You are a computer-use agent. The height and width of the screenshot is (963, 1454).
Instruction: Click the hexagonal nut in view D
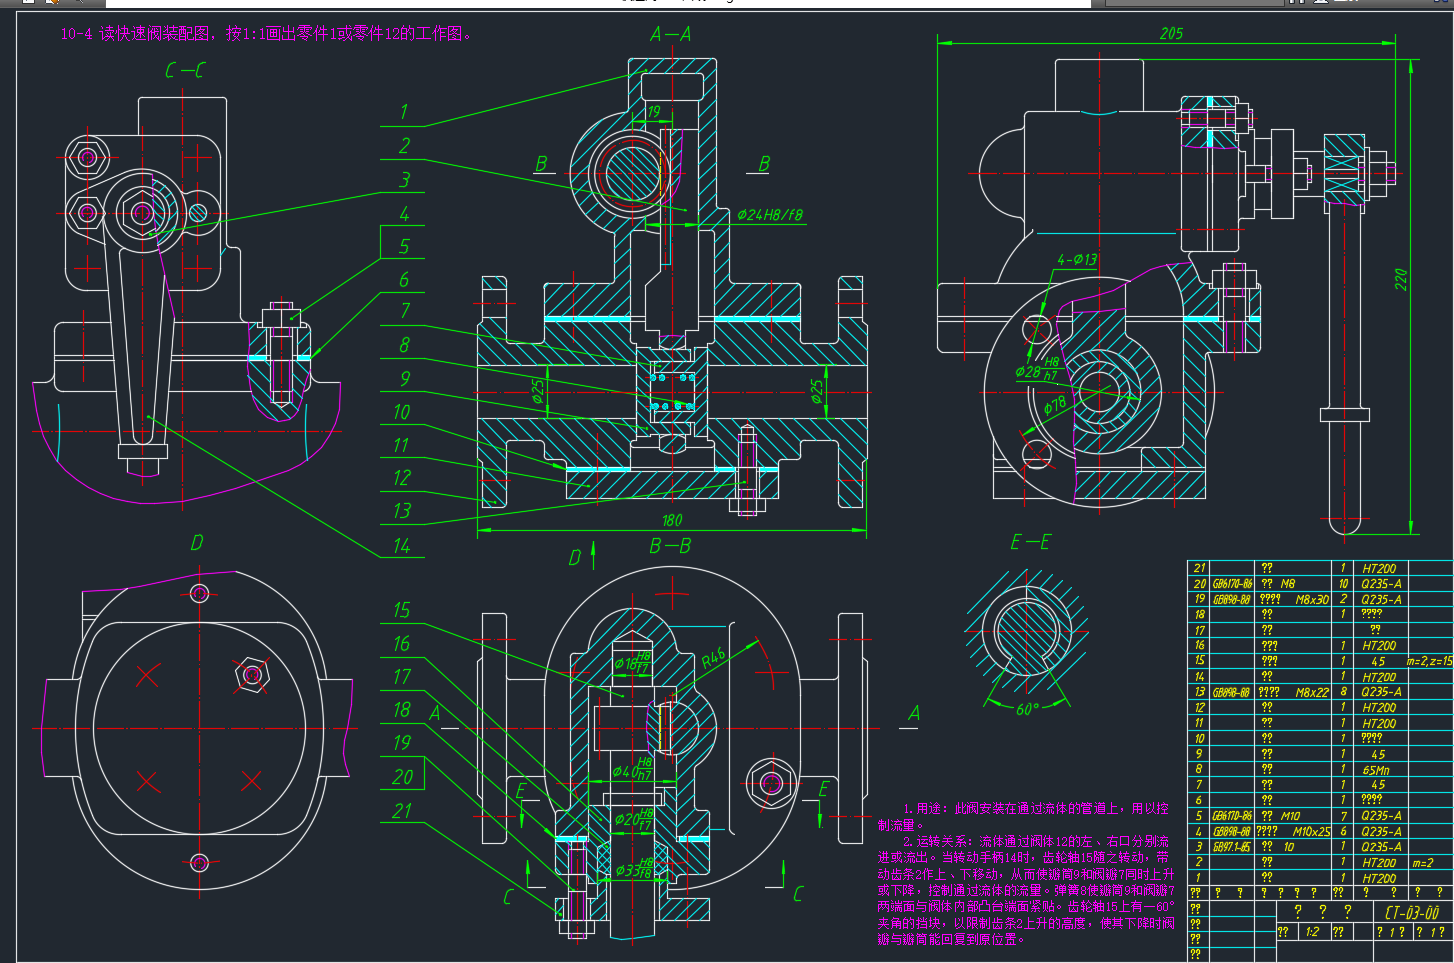[x=251, y=677]
